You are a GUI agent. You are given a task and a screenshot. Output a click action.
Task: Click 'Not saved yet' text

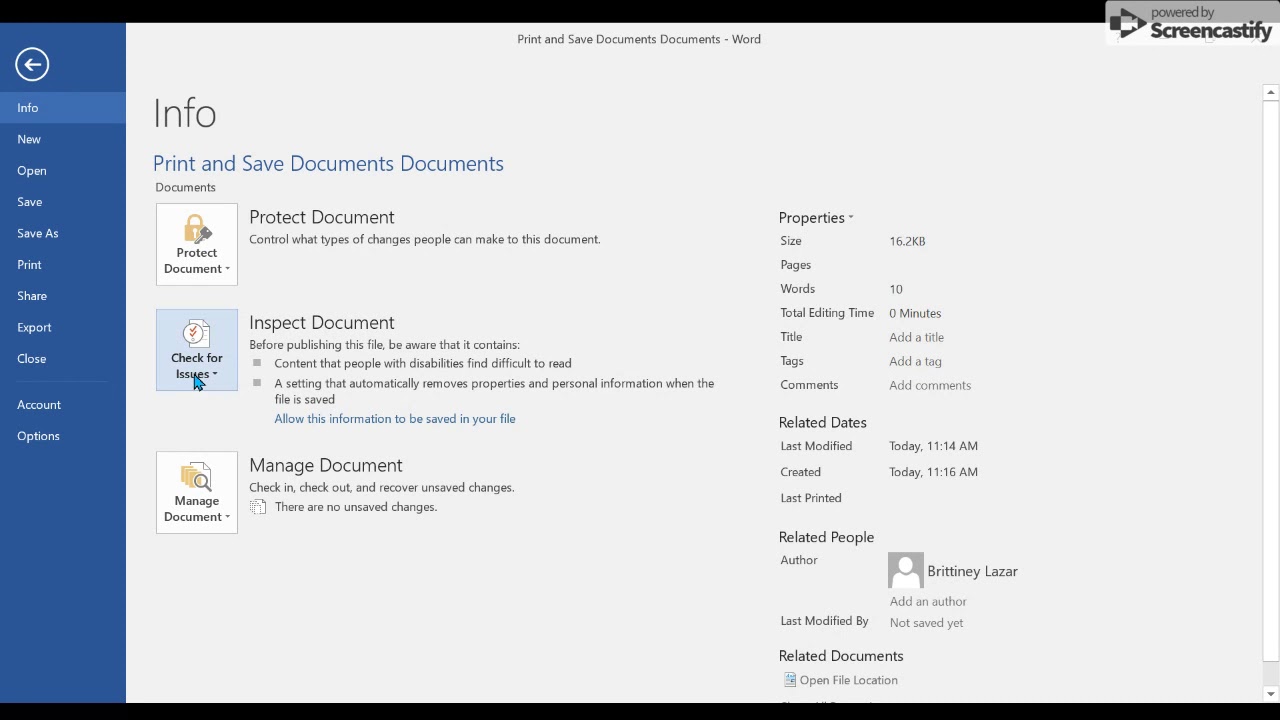click(926, 622)
